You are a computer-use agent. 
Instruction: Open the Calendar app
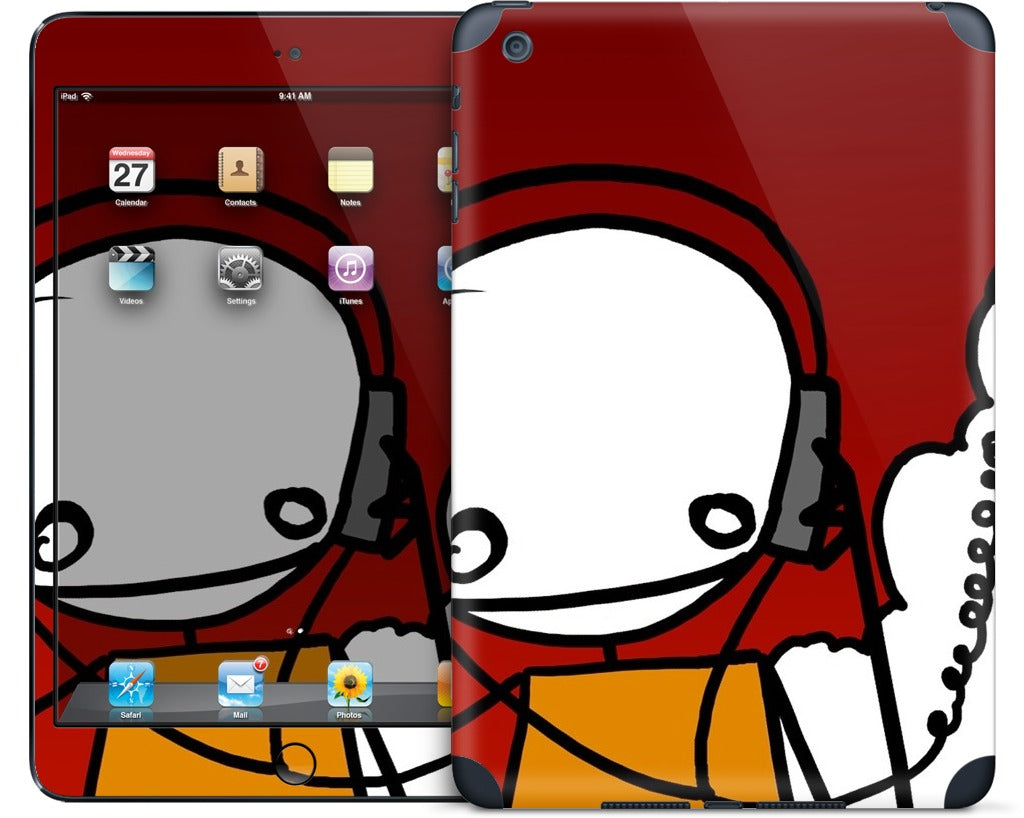click(x=131, y=170)
